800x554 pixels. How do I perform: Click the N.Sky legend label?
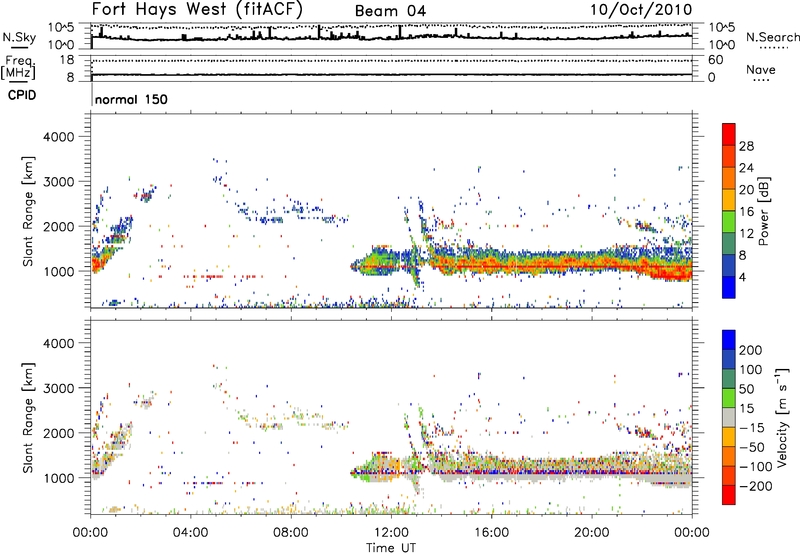click(x=19, y=37)
